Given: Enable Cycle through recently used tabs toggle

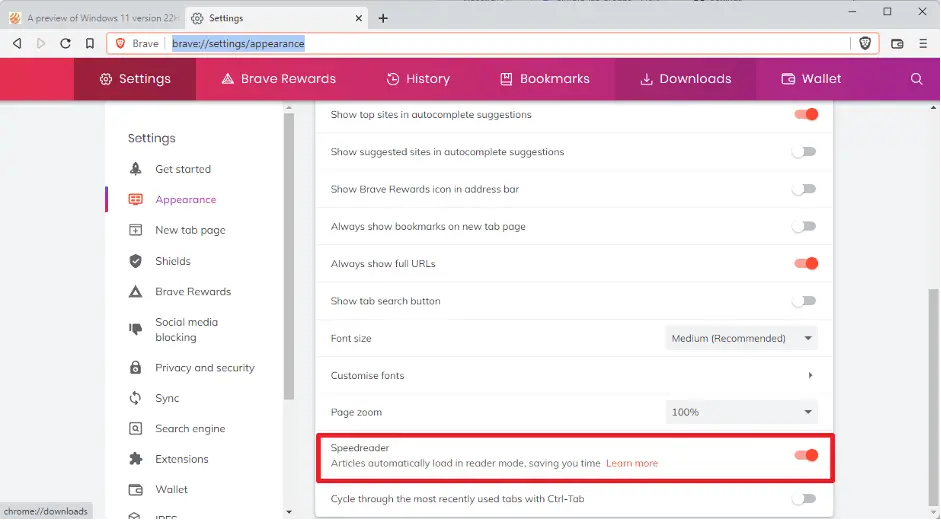Looking at the screenshot, I should [804, 498].
